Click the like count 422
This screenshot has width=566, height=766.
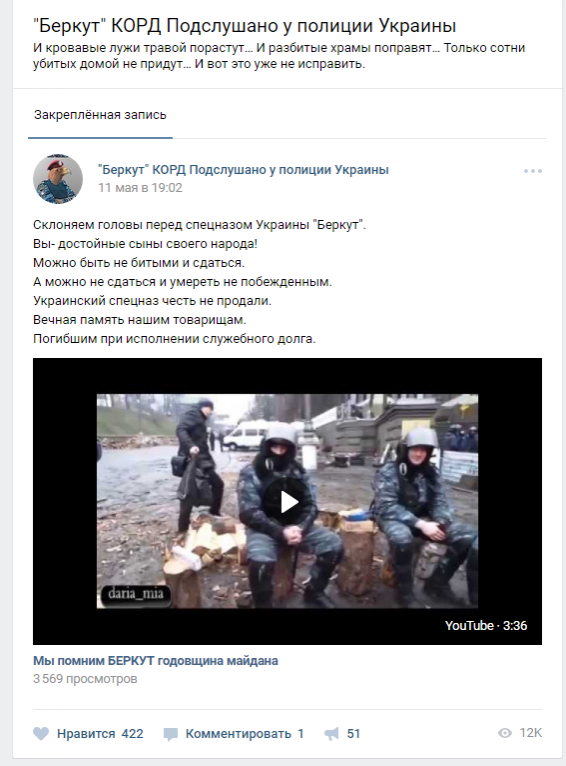point(132,734)
